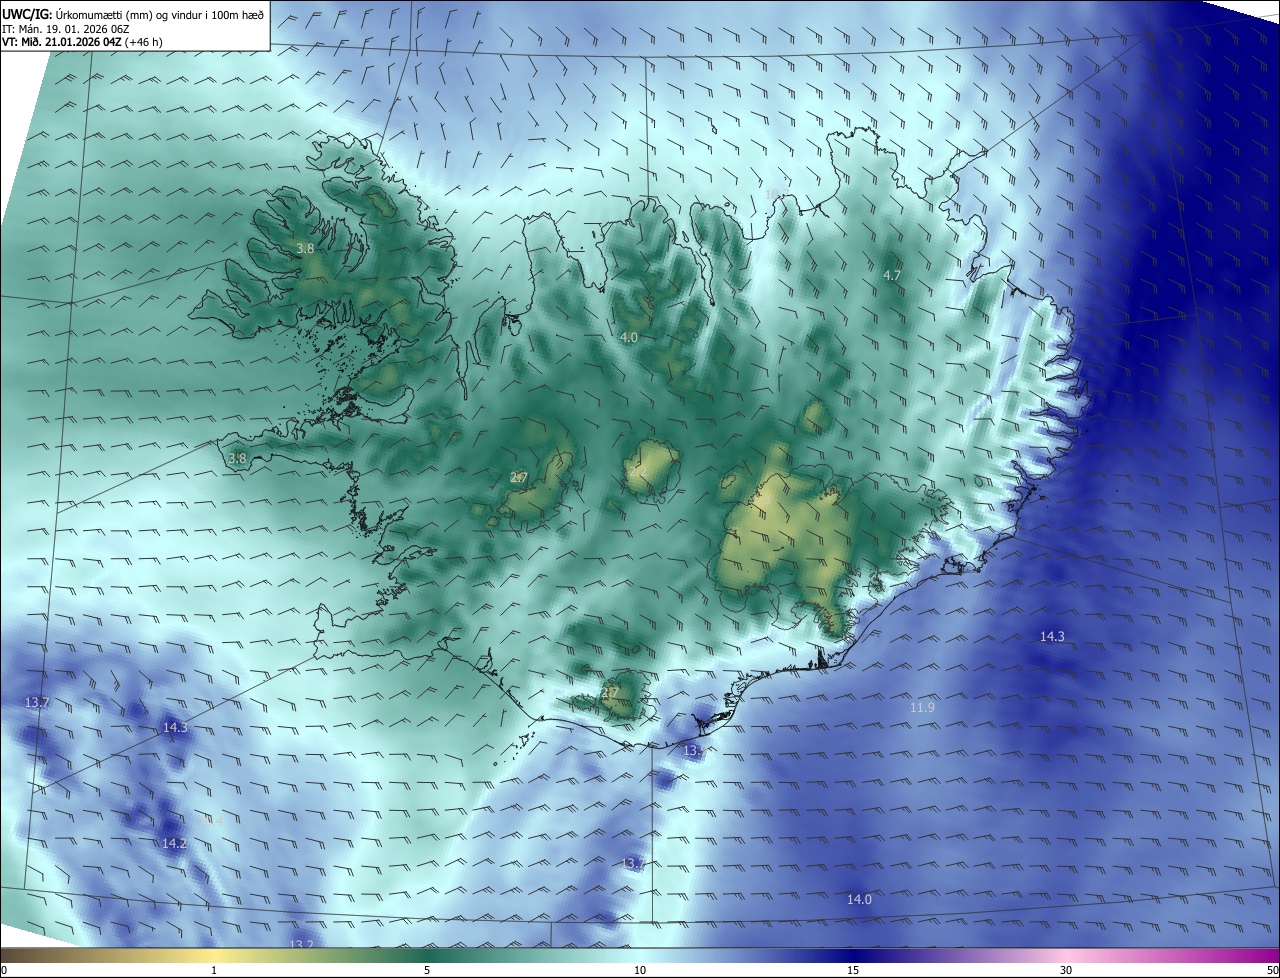The image size is (1280, 978).
Task: Click the 14.2 value label over the sea
Action: pos(174,844)
